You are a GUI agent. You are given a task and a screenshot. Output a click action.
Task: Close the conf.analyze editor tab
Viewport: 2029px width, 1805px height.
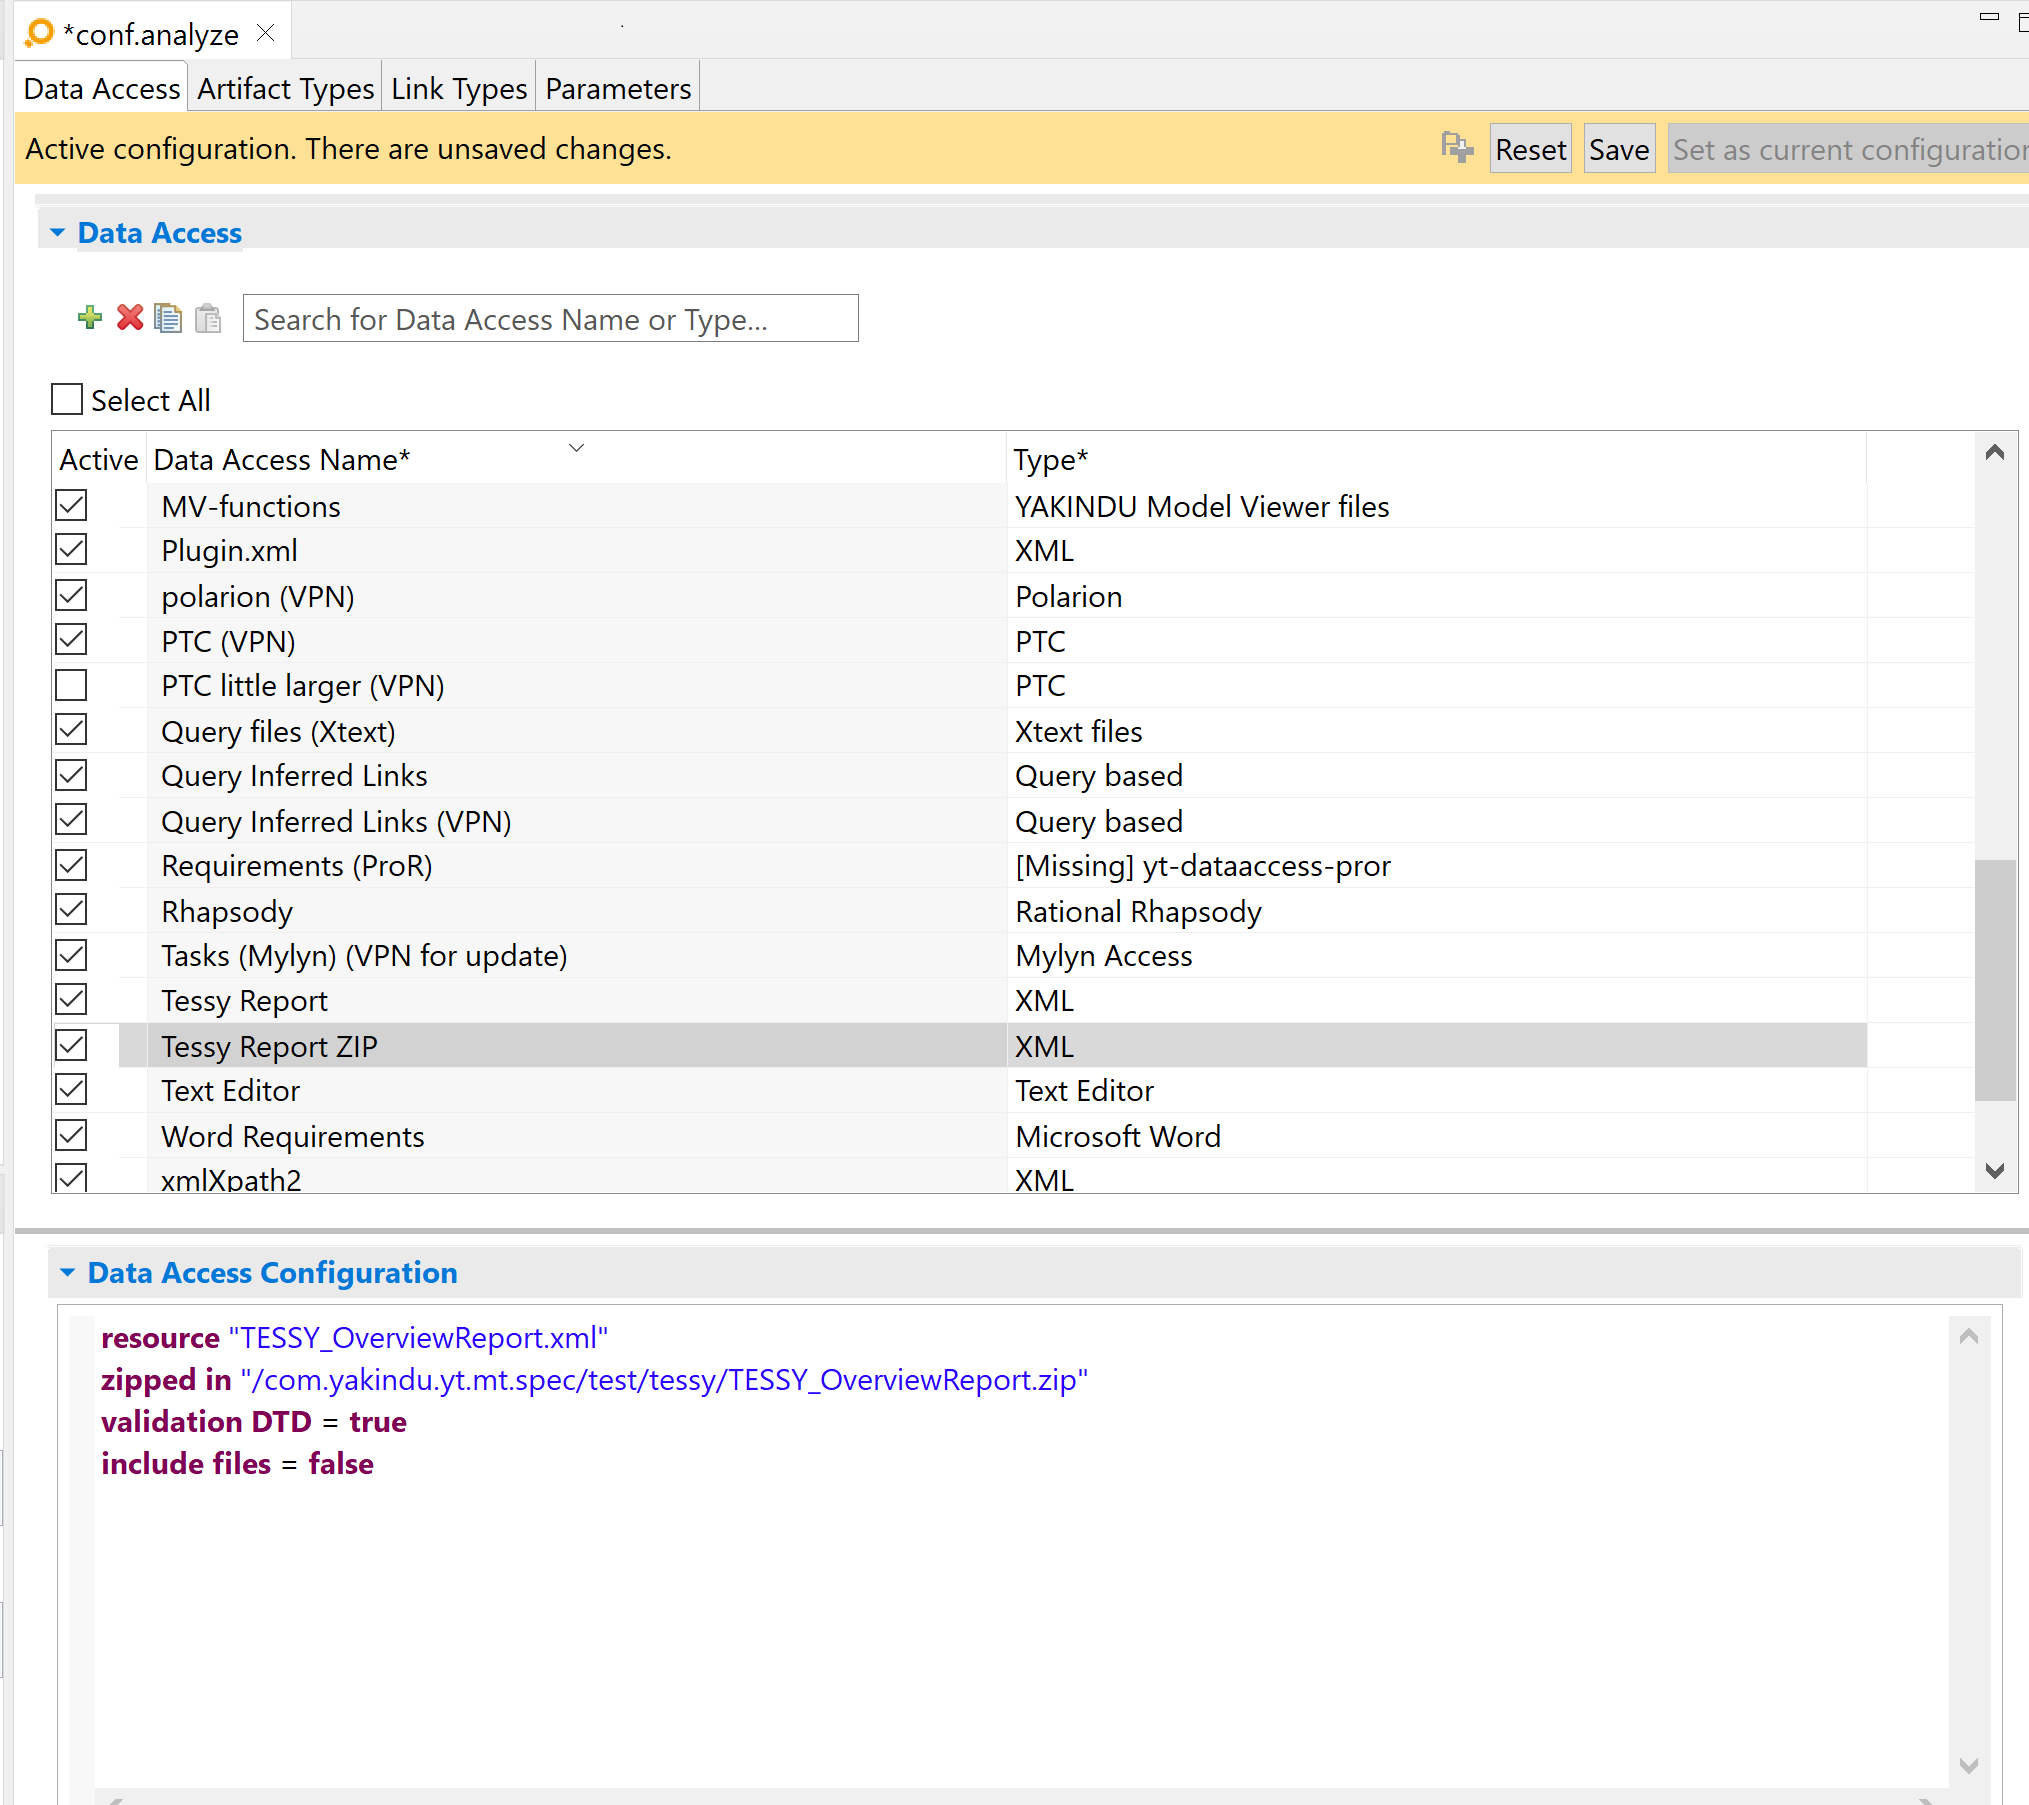click(x=266, y=33)
